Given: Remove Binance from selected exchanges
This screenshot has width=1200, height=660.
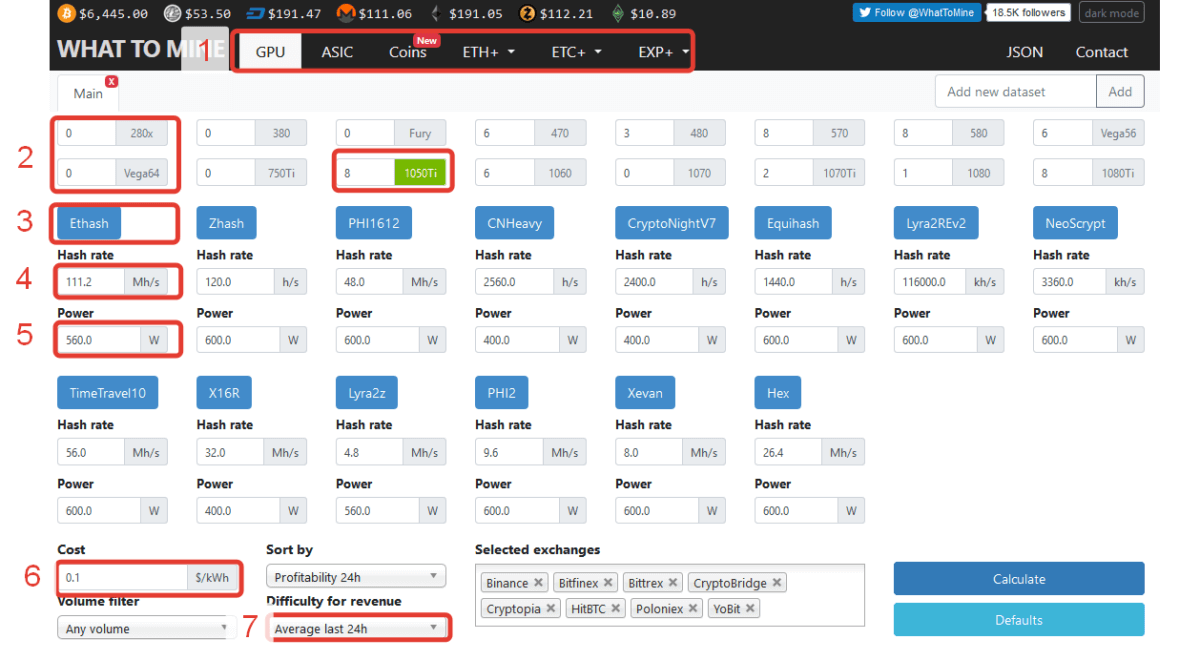Looking at the screenshot, I should pyautogui.click(x=538, y=583).
